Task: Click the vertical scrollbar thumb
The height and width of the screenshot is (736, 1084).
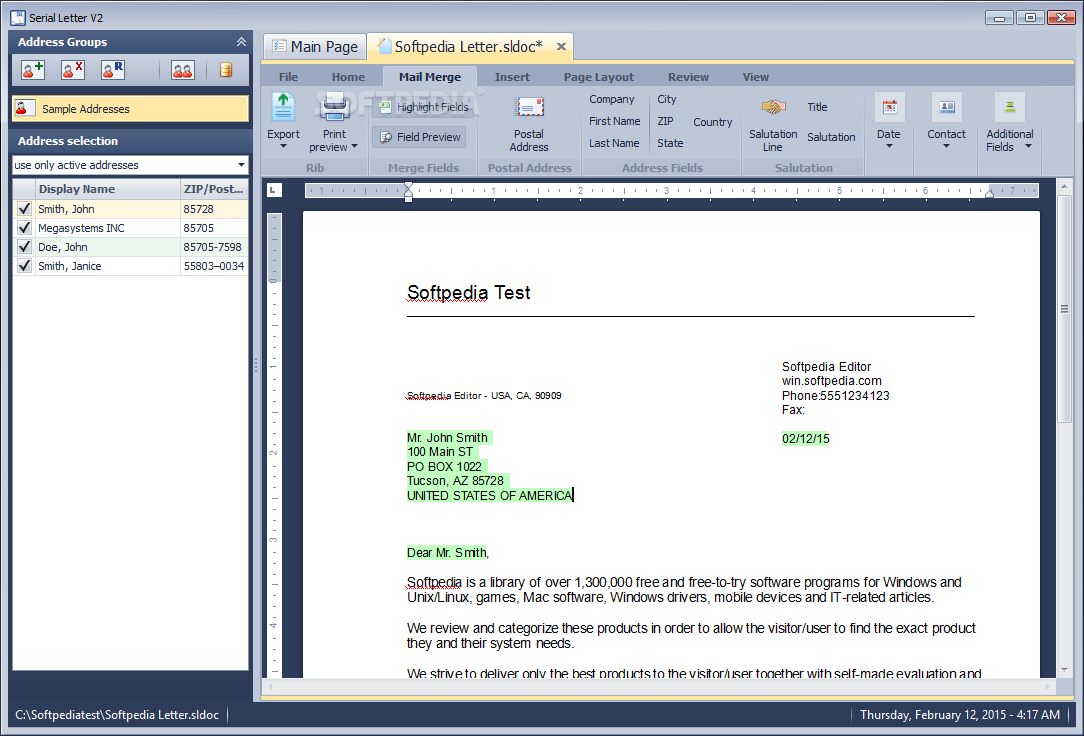Action: [1064, 308]
